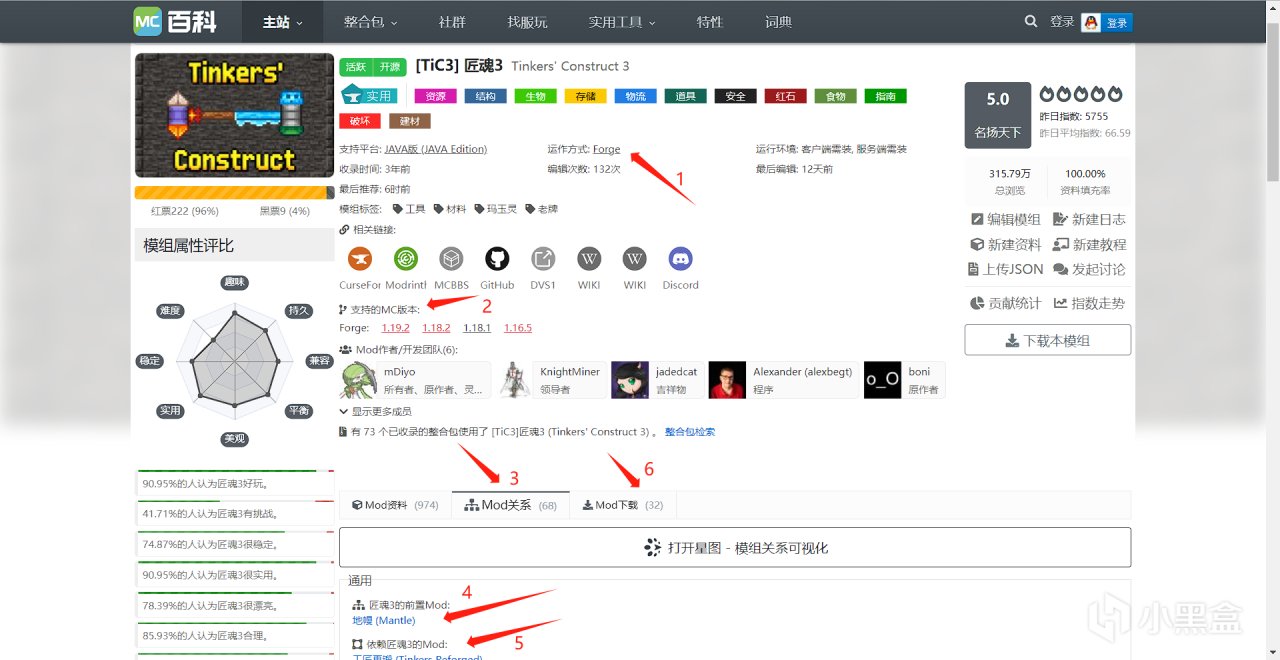
Task: Open the 新建资料 link
Action: pyautogui.click(x=1005, y=244)
